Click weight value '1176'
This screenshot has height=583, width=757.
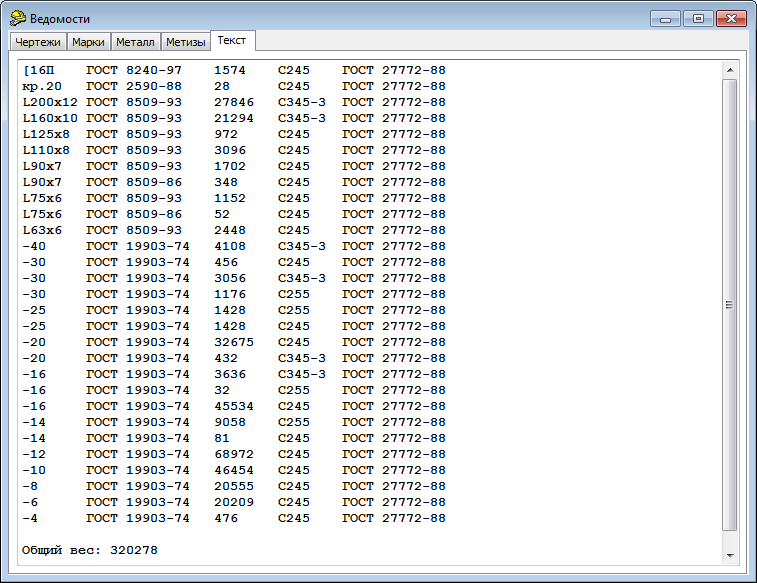pos(230,294)
